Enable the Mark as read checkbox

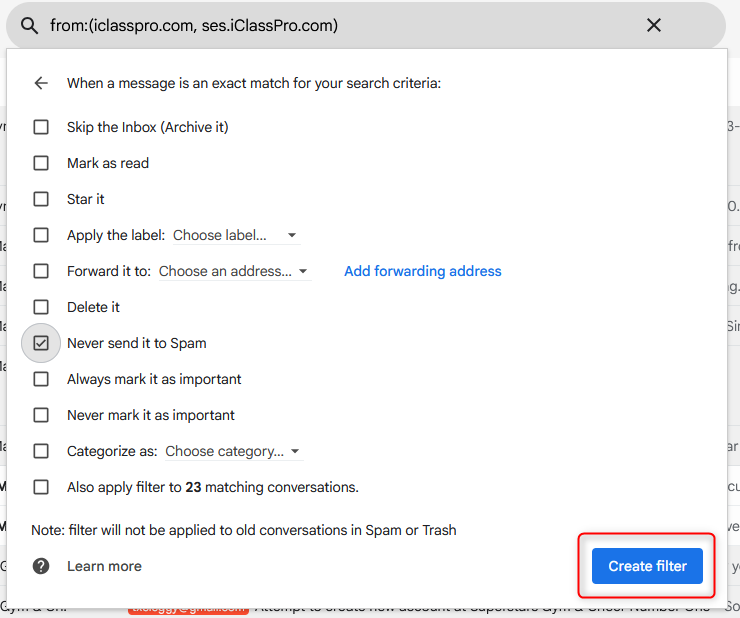tap(41, 163)
